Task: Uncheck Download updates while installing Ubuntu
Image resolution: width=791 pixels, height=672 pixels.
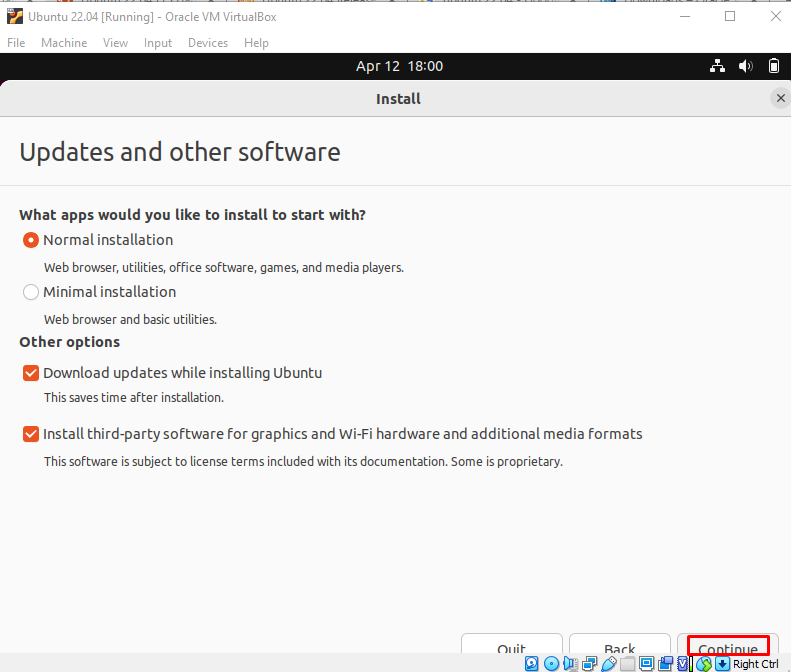Action: tap(31, 373)
